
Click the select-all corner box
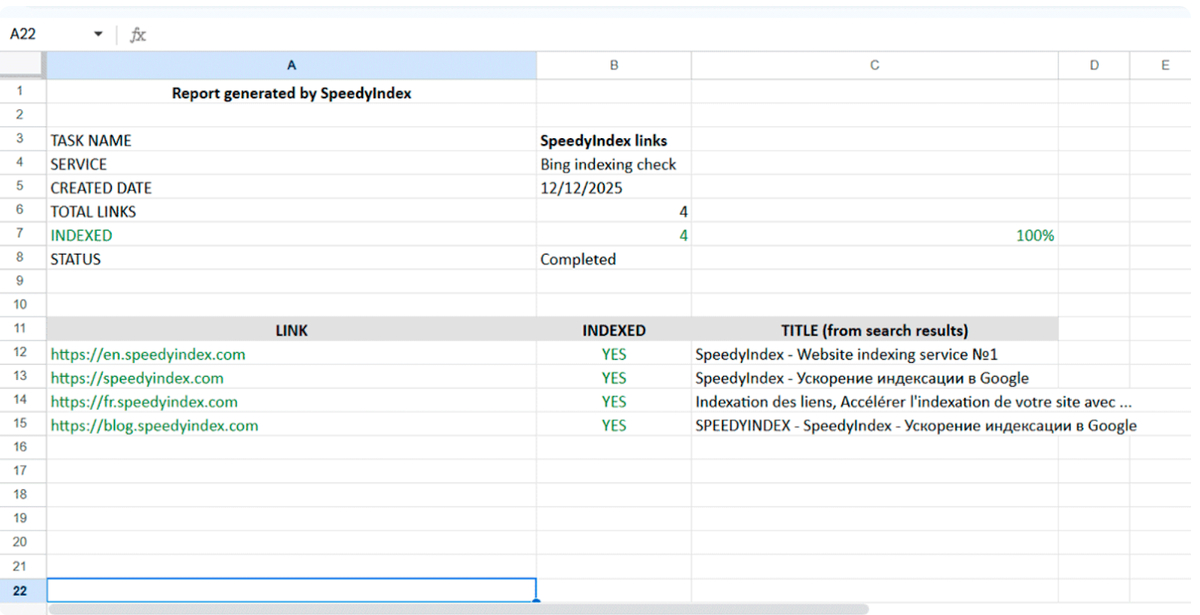click(x=22, y=65)
